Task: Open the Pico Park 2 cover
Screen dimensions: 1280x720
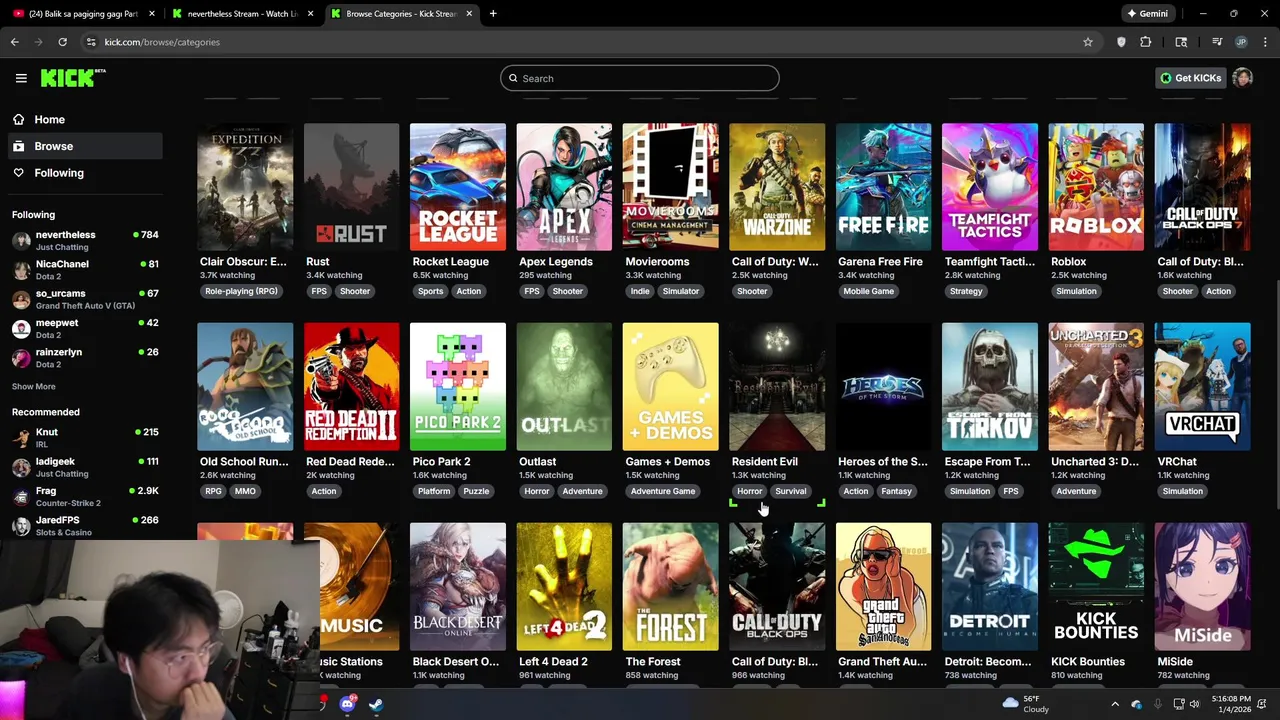Action: pos(458,387)
